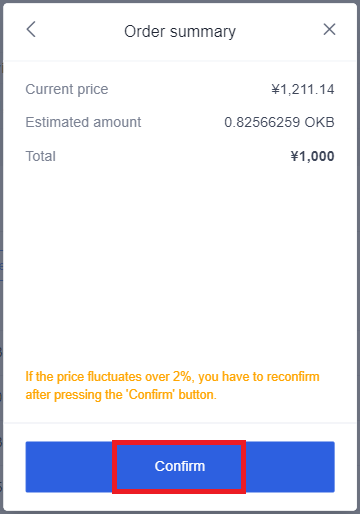Screen dimensions: 360x514
Task: Go back using the left chevron arrow
Action: 31,29
